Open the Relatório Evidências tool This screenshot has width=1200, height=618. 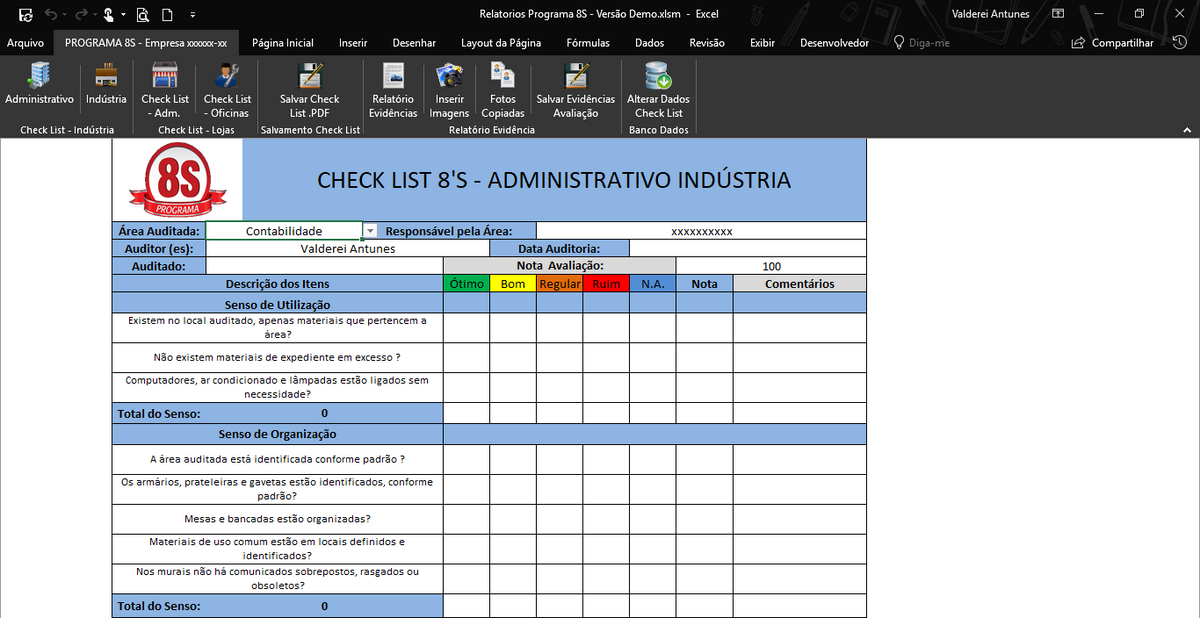pyautogui.click(x=392, y=90)
